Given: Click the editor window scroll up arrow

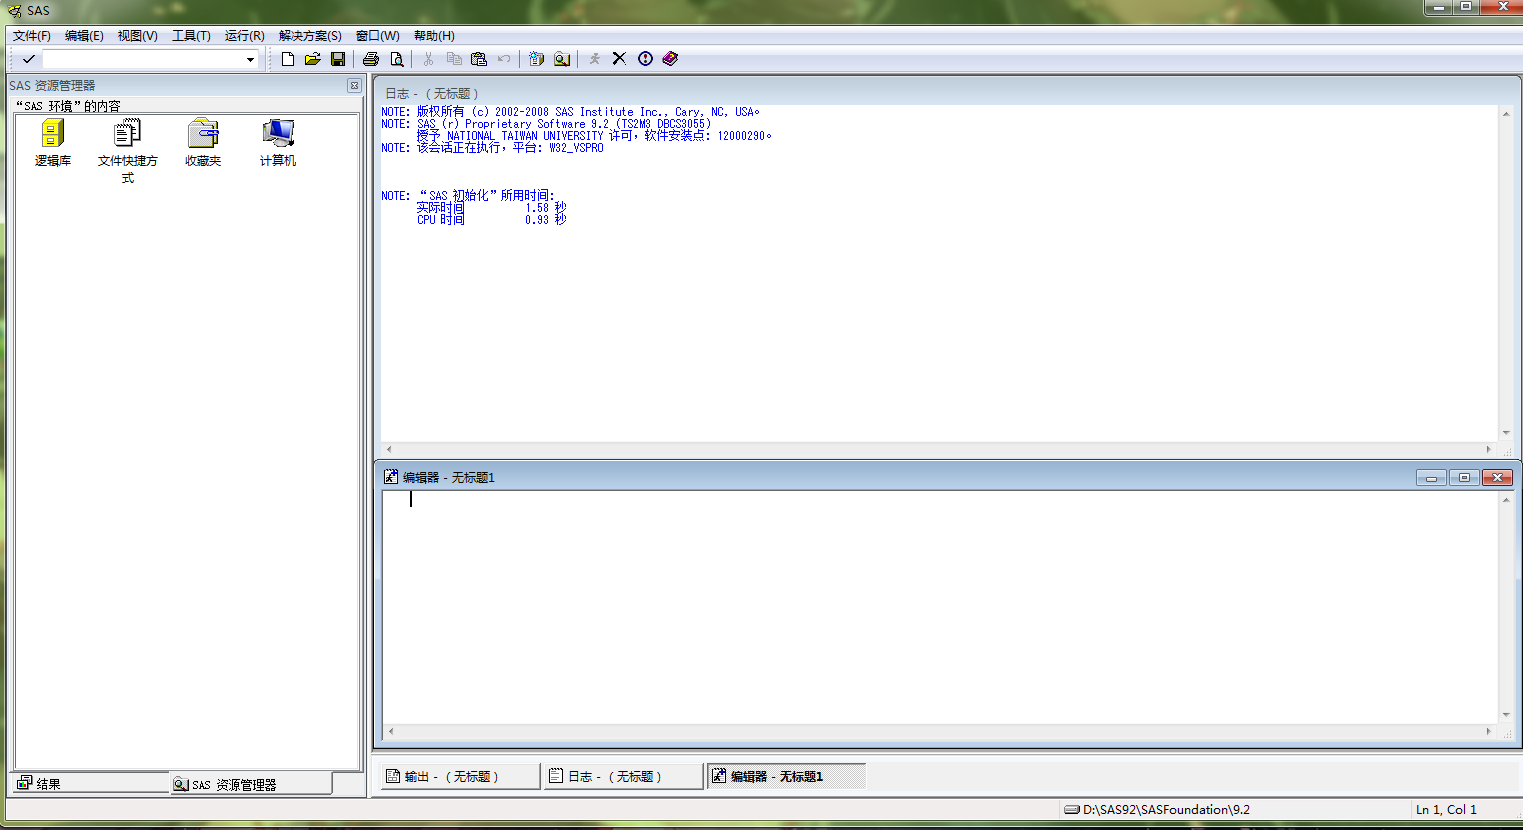Looking at the screenshot, I should pyautogui.click(x=1506, y=500).
